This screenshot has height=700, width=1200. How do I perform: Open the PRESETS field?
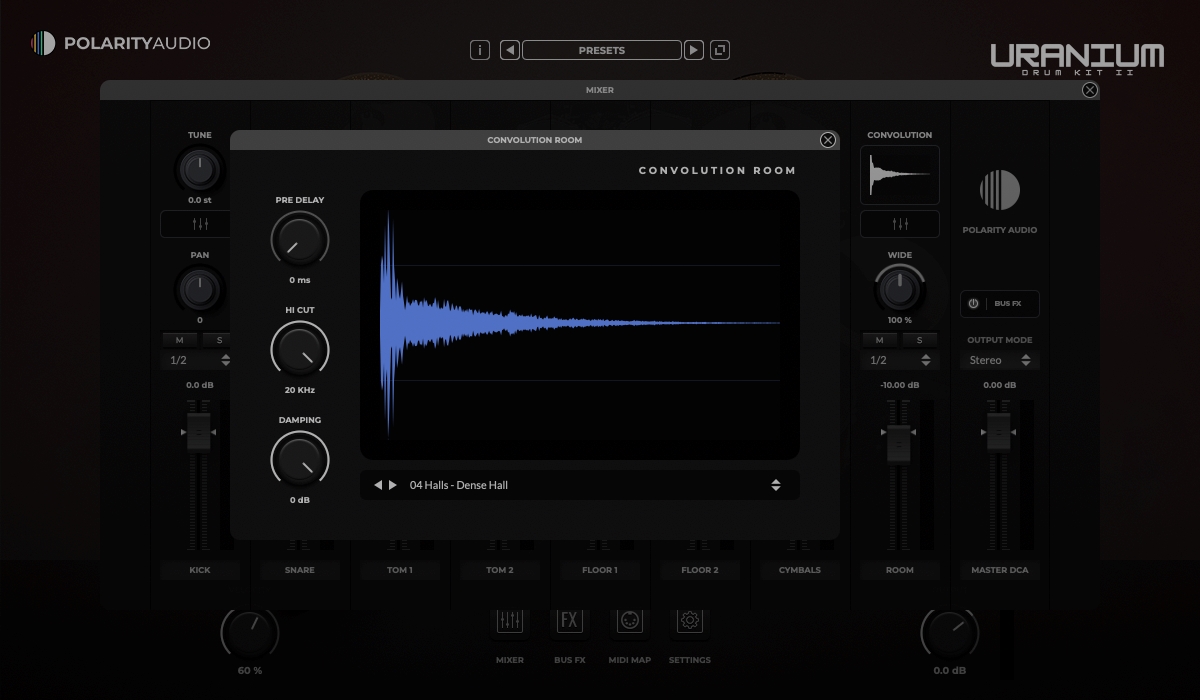coord(602,50)
